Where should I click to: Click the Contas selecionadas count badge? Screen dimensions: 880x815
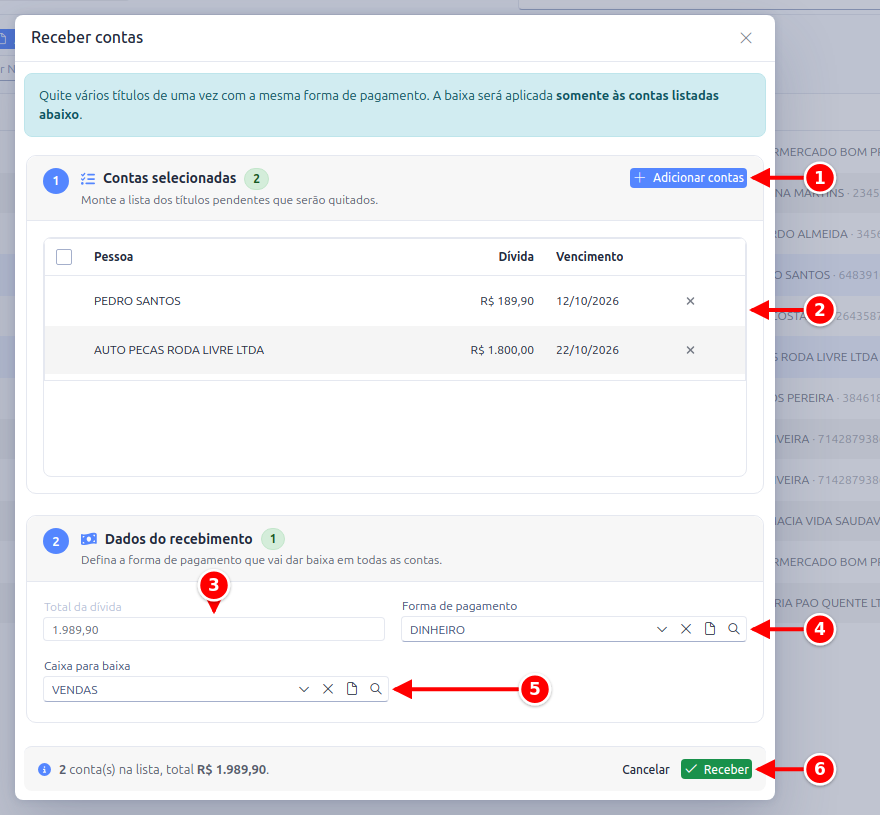point(256,178)
